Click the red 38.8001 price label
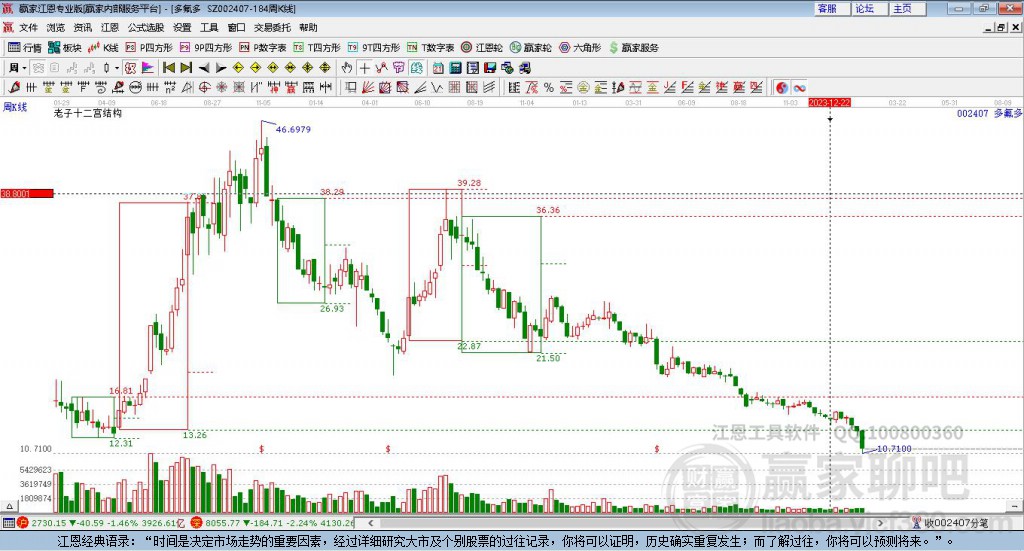1024x551 pixels. pos(27,194)
